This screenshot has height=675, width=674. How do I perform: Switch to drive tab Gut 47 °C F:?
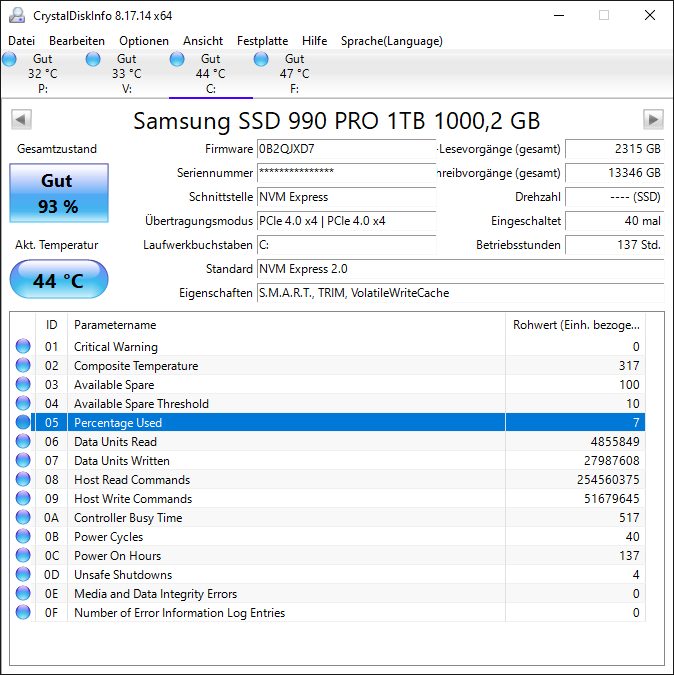(x=294, y=74)
